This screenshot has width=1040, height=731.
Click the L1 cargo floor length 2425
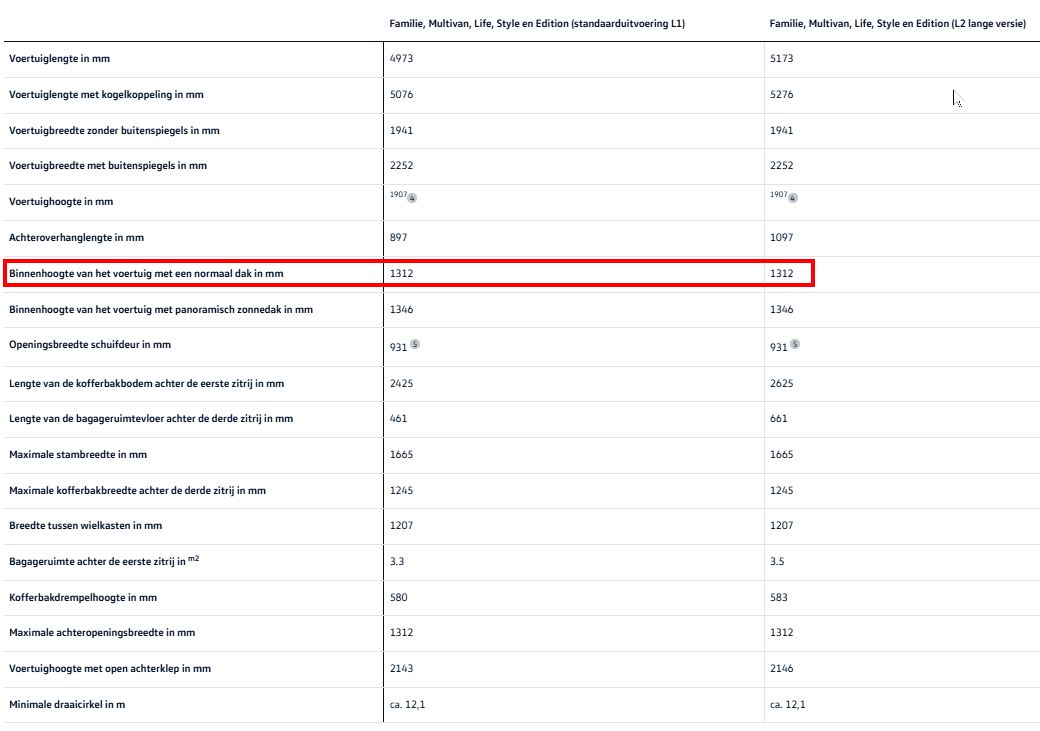click(401, 384)
